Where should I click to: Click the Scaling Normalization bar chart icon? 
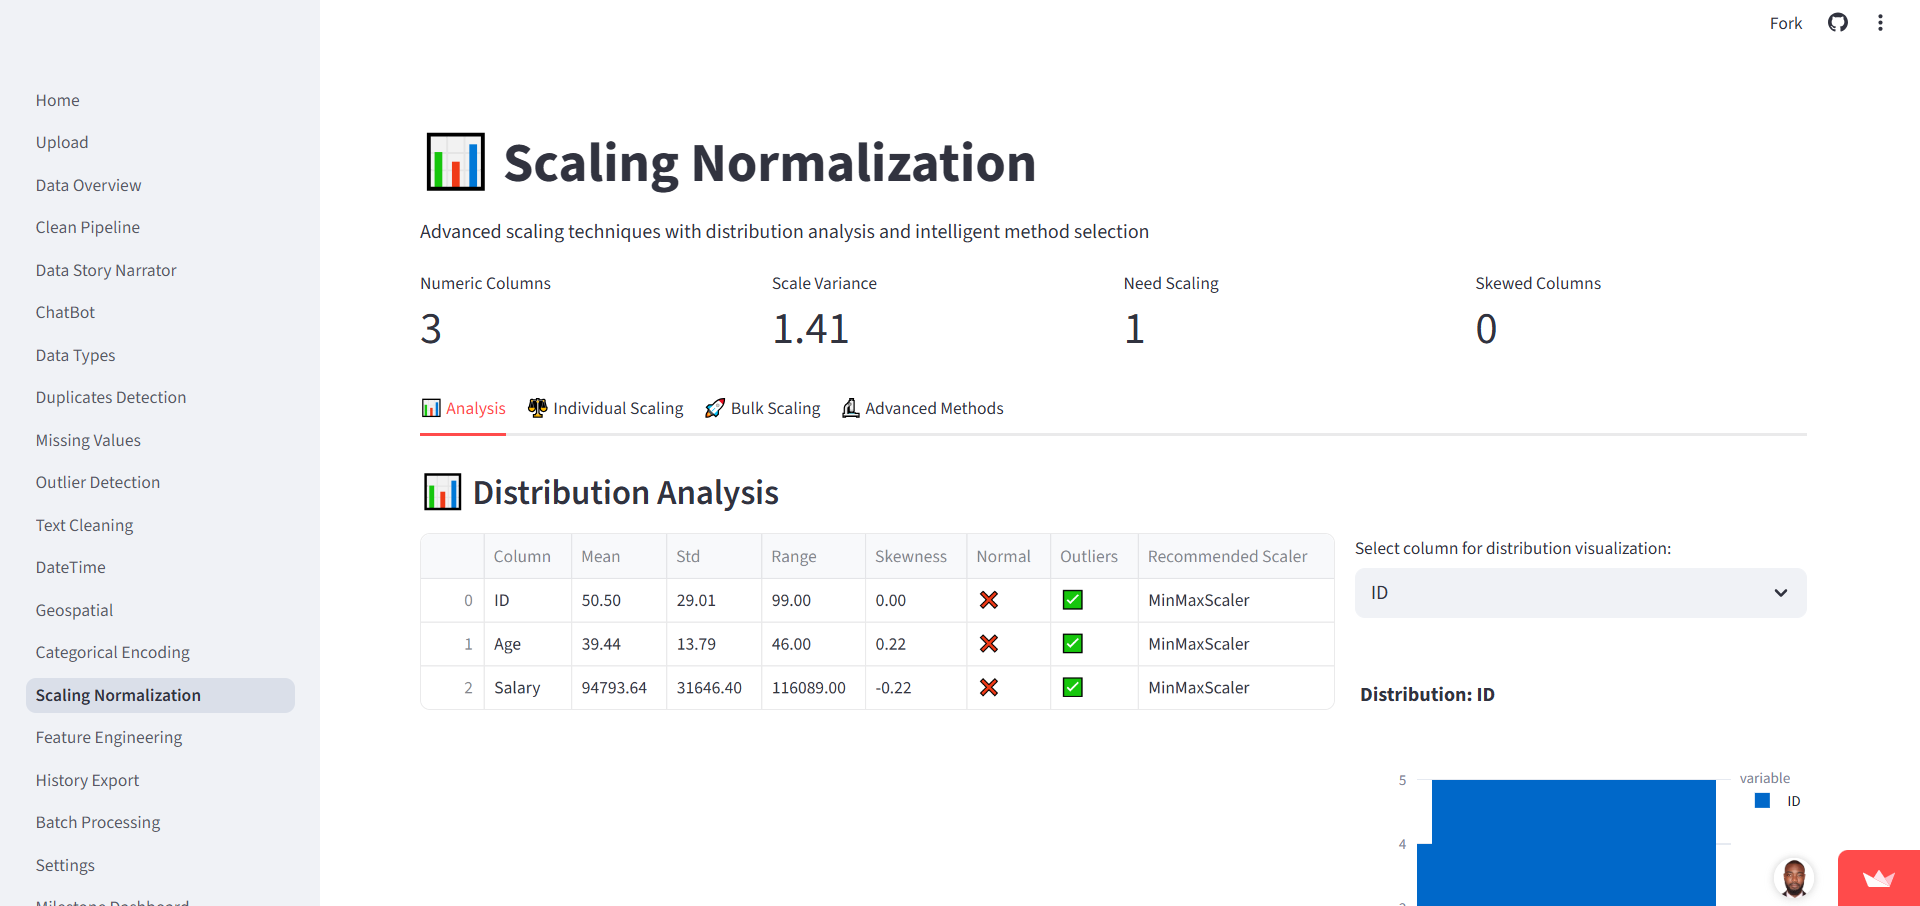pyautogui.click(x=454, y=161)
